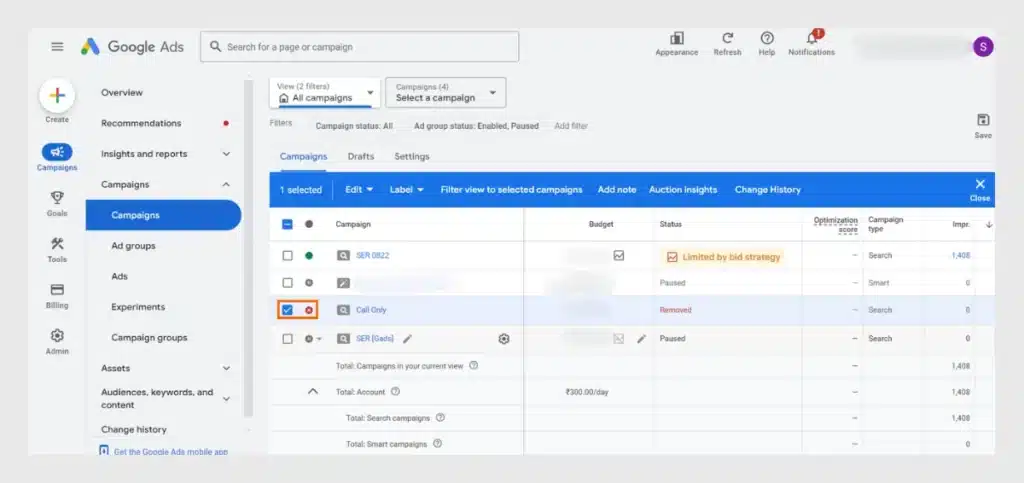Switch to the Drafts tab
Screen dimensions: 1024x483
[x=360, y=157]
